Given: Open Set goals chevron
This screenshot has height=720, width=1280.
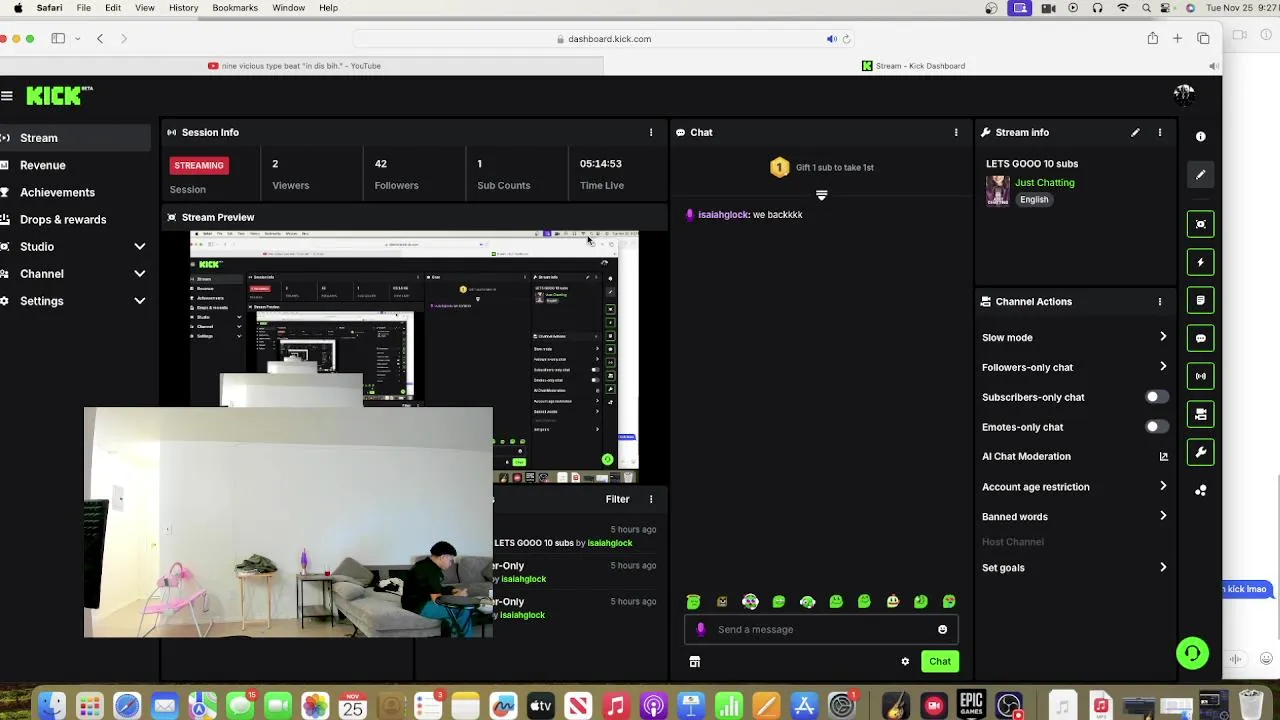Looking at the screenshot, I should coord(1163,567).
